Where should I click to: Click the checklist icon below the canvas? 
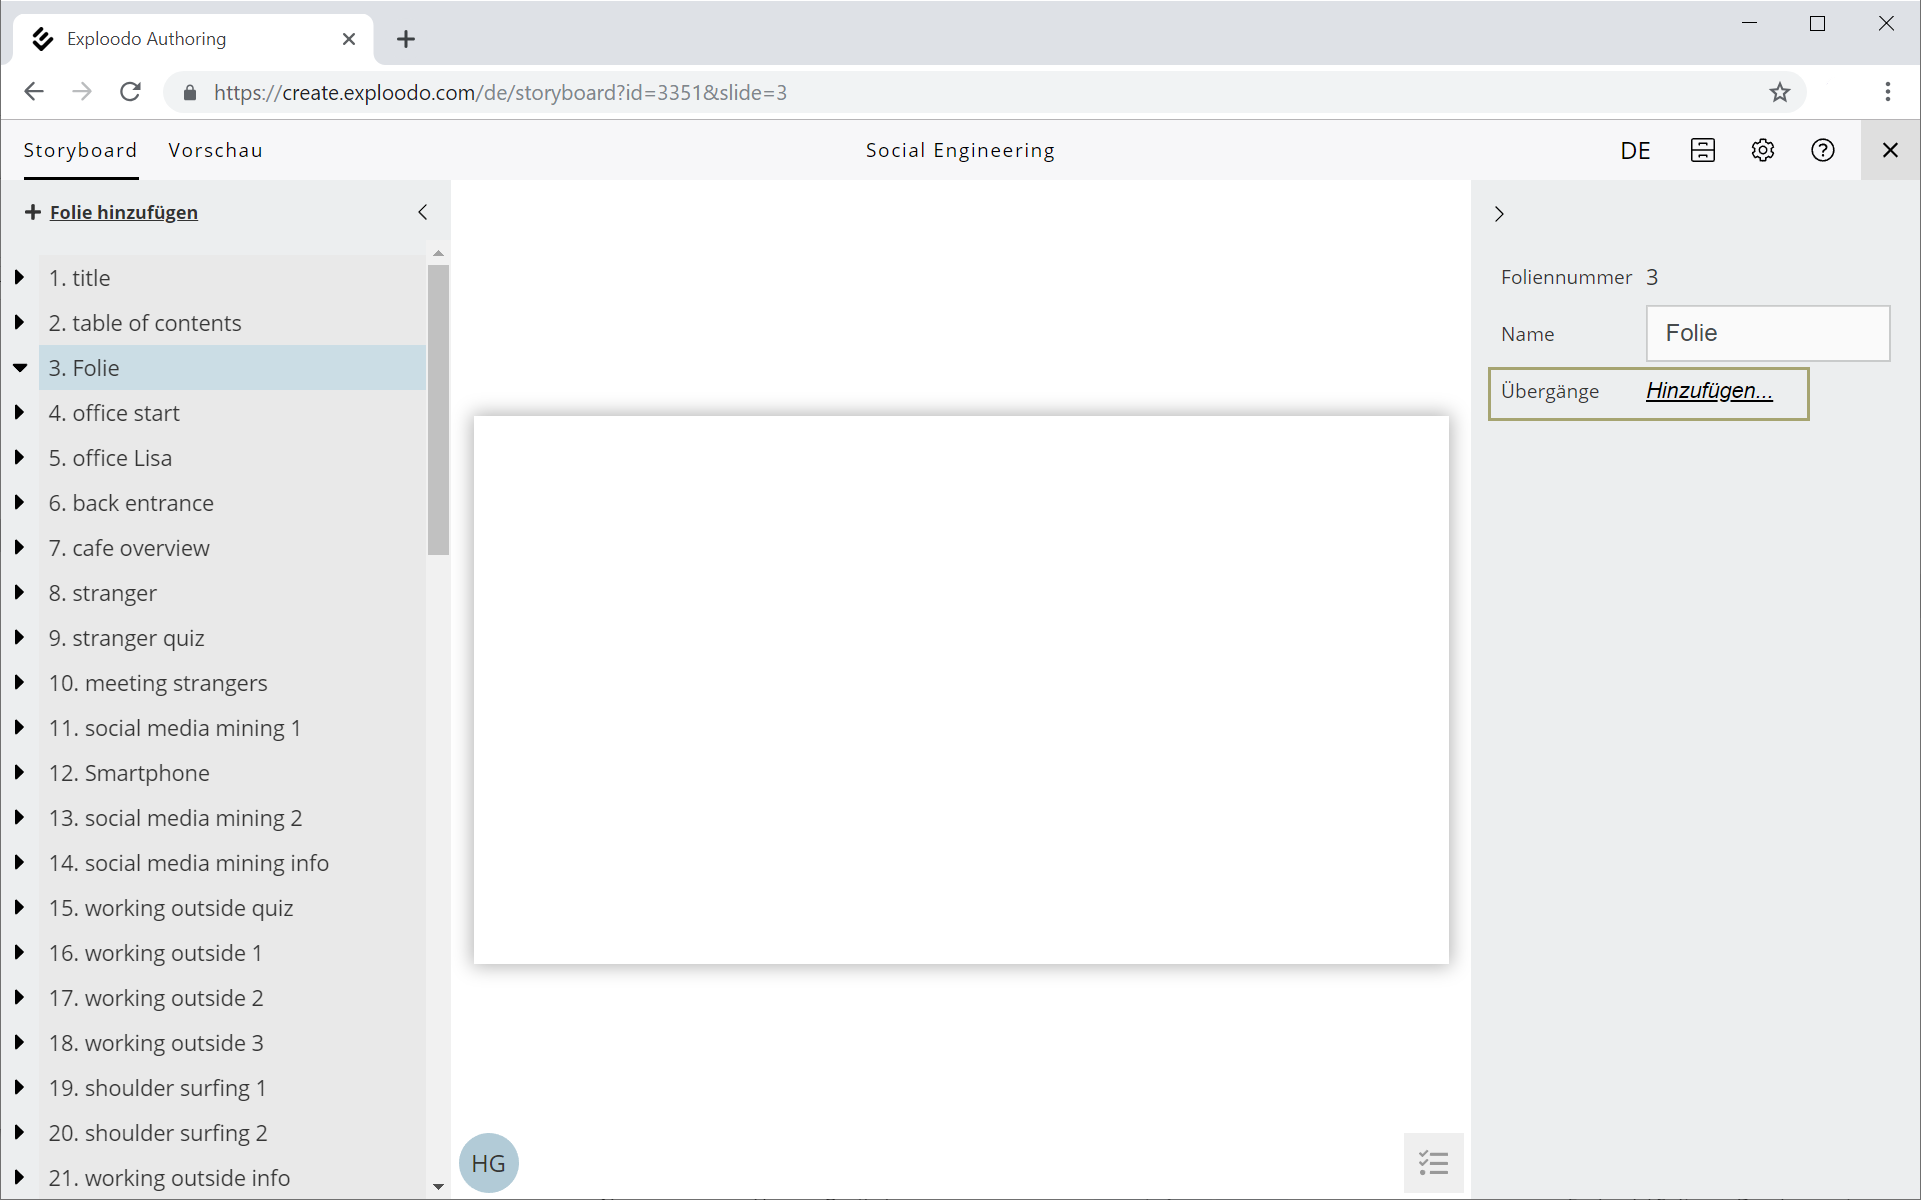[x=1433, y=1162]
